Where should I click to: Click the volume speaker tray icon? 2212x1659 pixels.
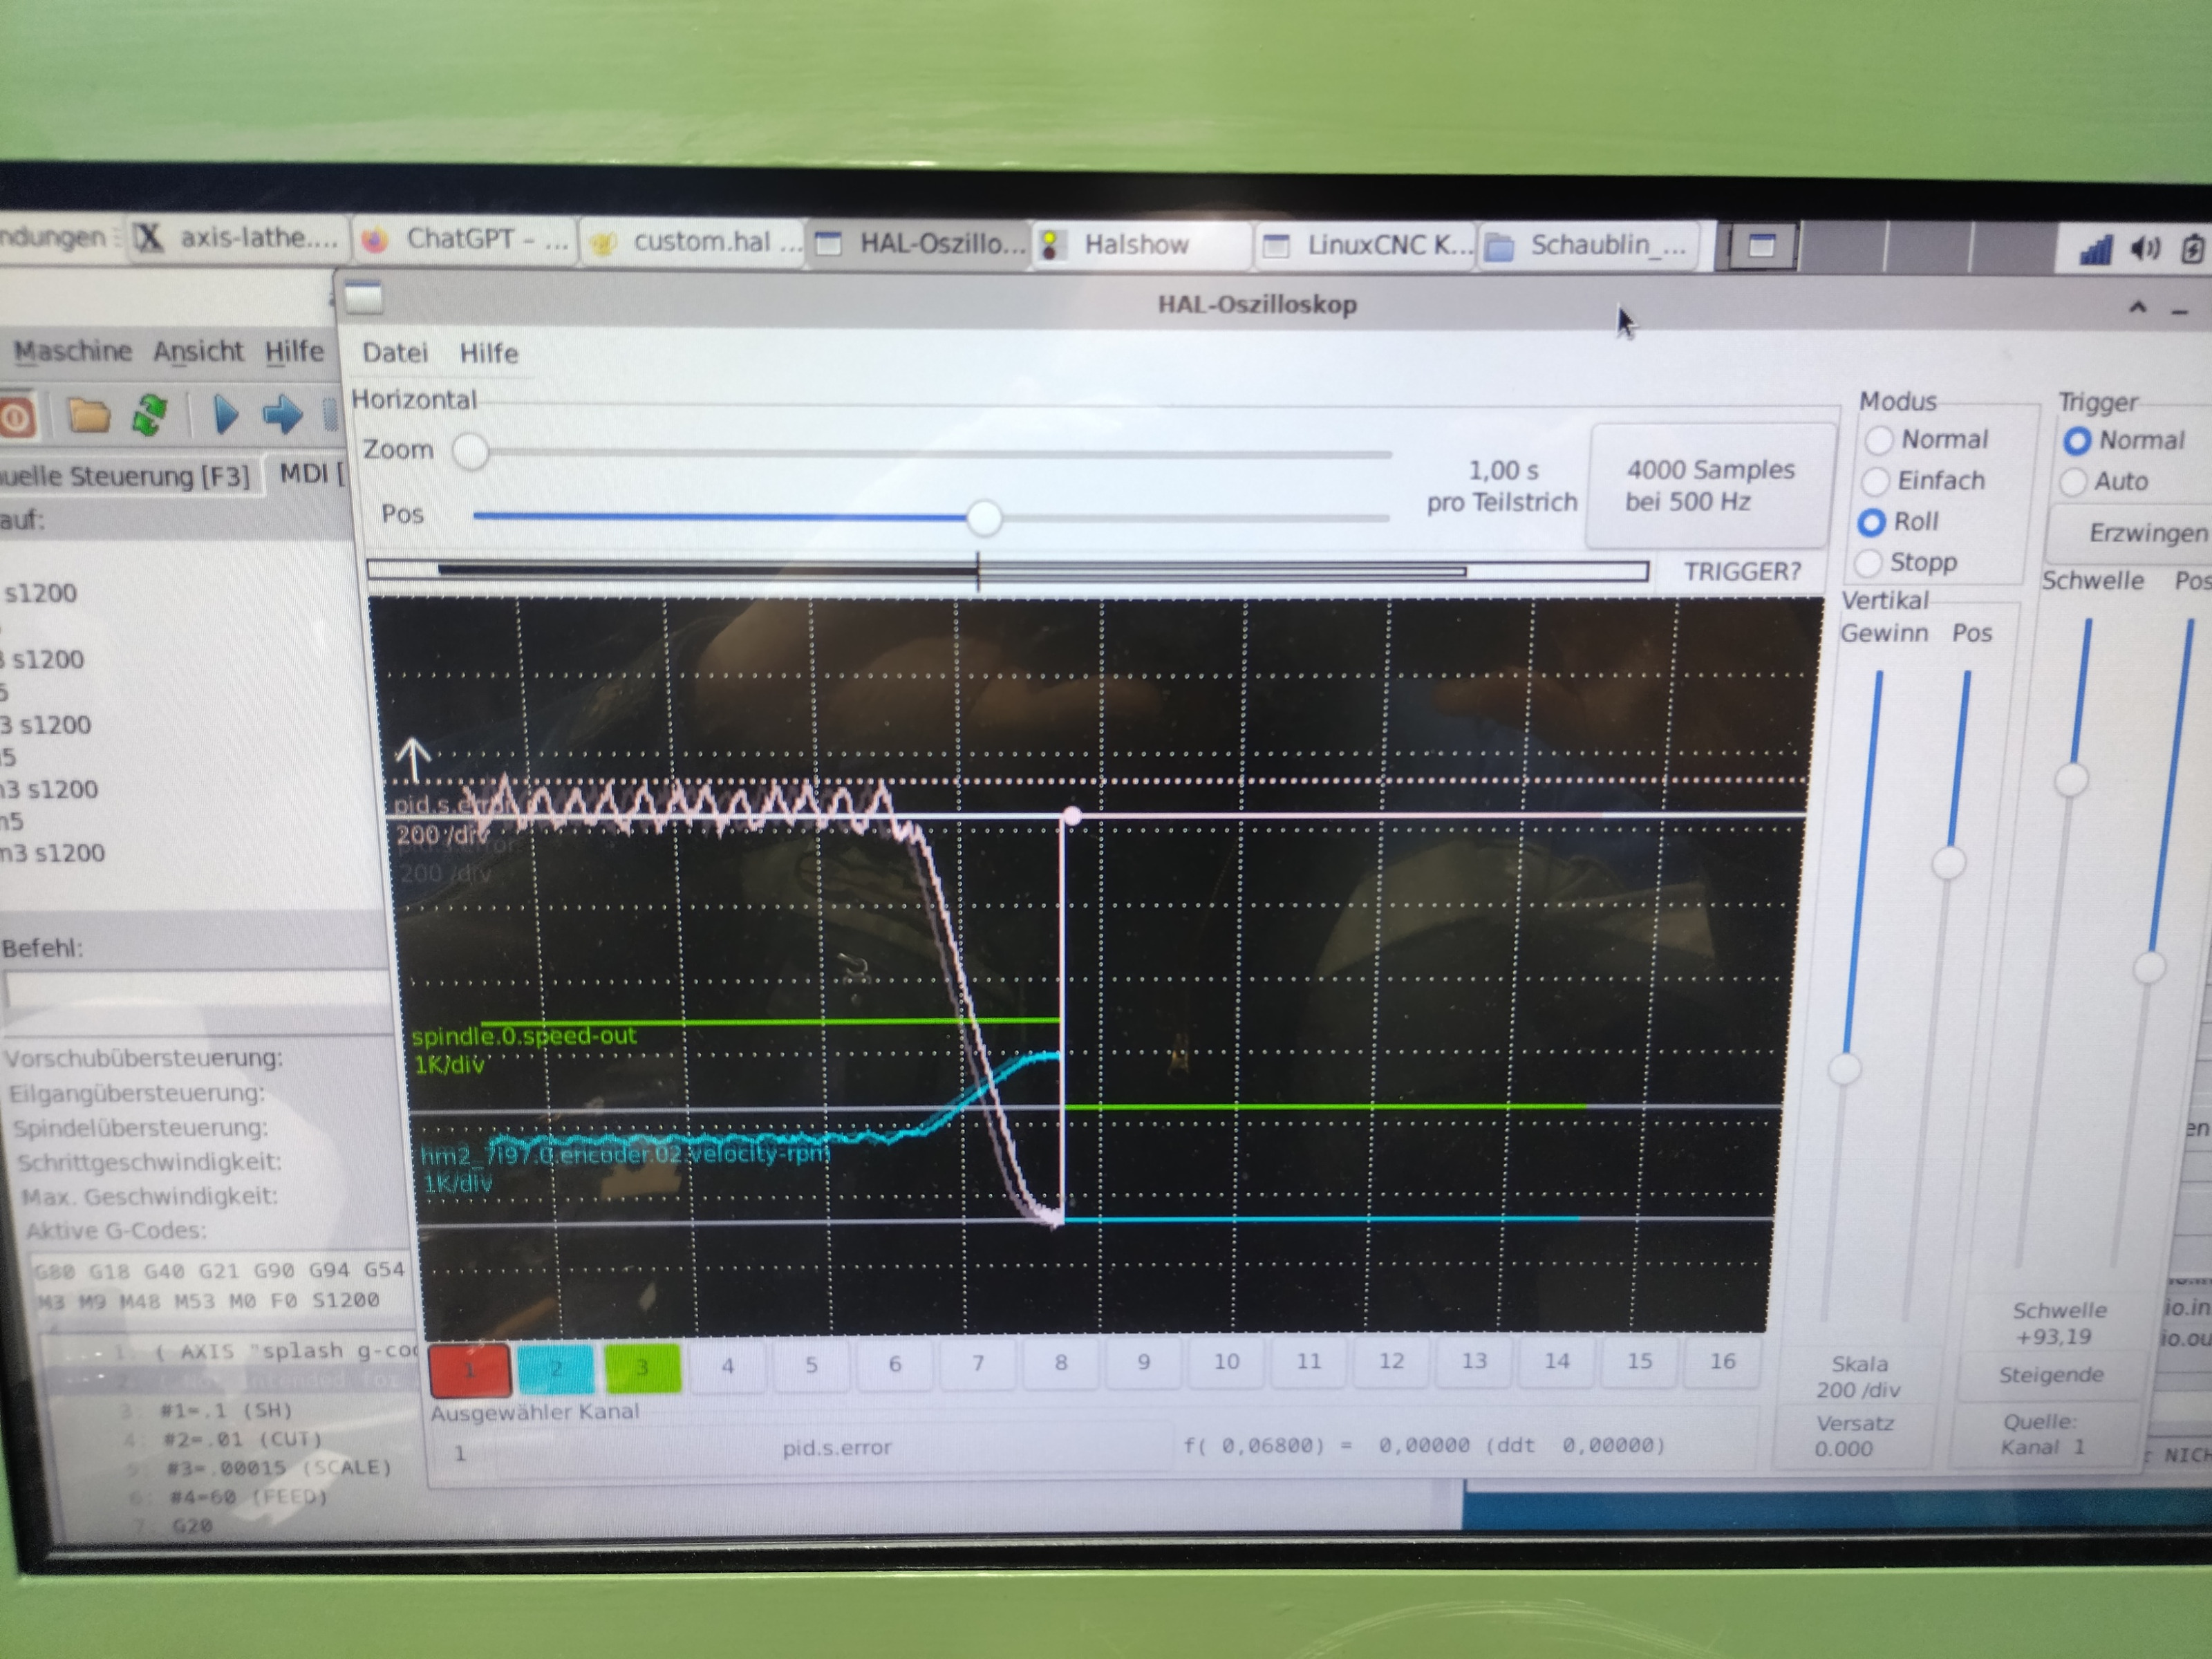click(x=2144, y=247)
